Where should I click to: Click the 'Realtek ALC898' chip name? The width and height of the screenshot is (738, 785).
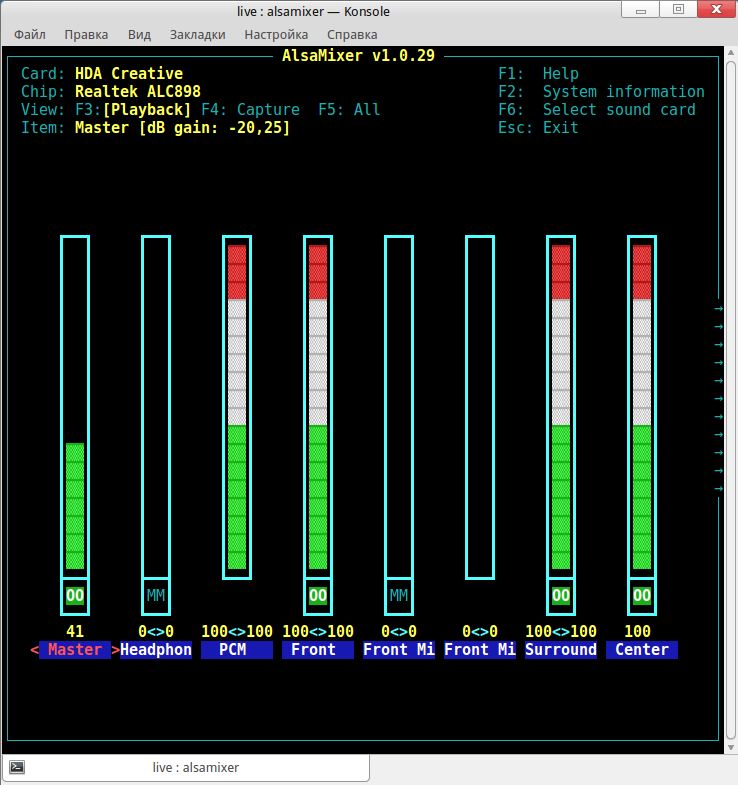[138, 92]
